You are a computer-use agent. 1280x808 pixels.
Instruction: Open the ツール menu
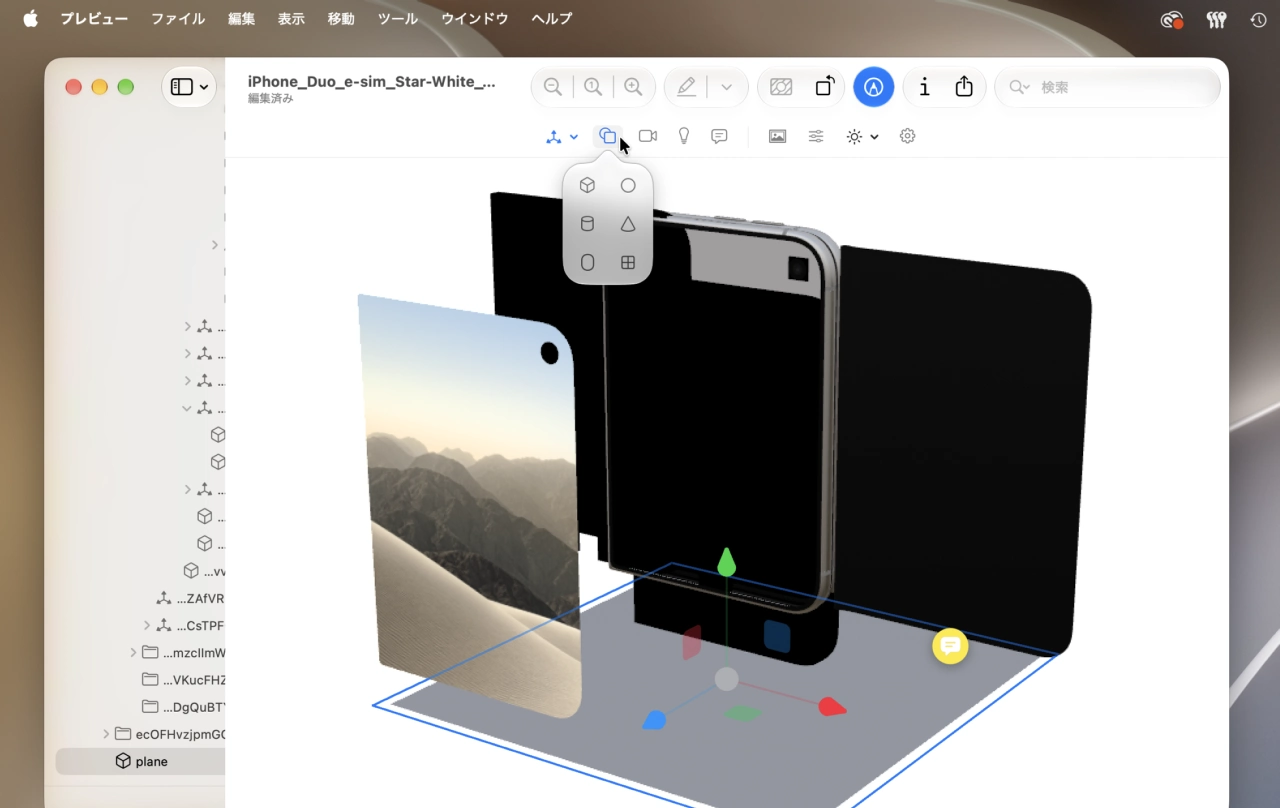pyautogui.click(x=398, y=19)
